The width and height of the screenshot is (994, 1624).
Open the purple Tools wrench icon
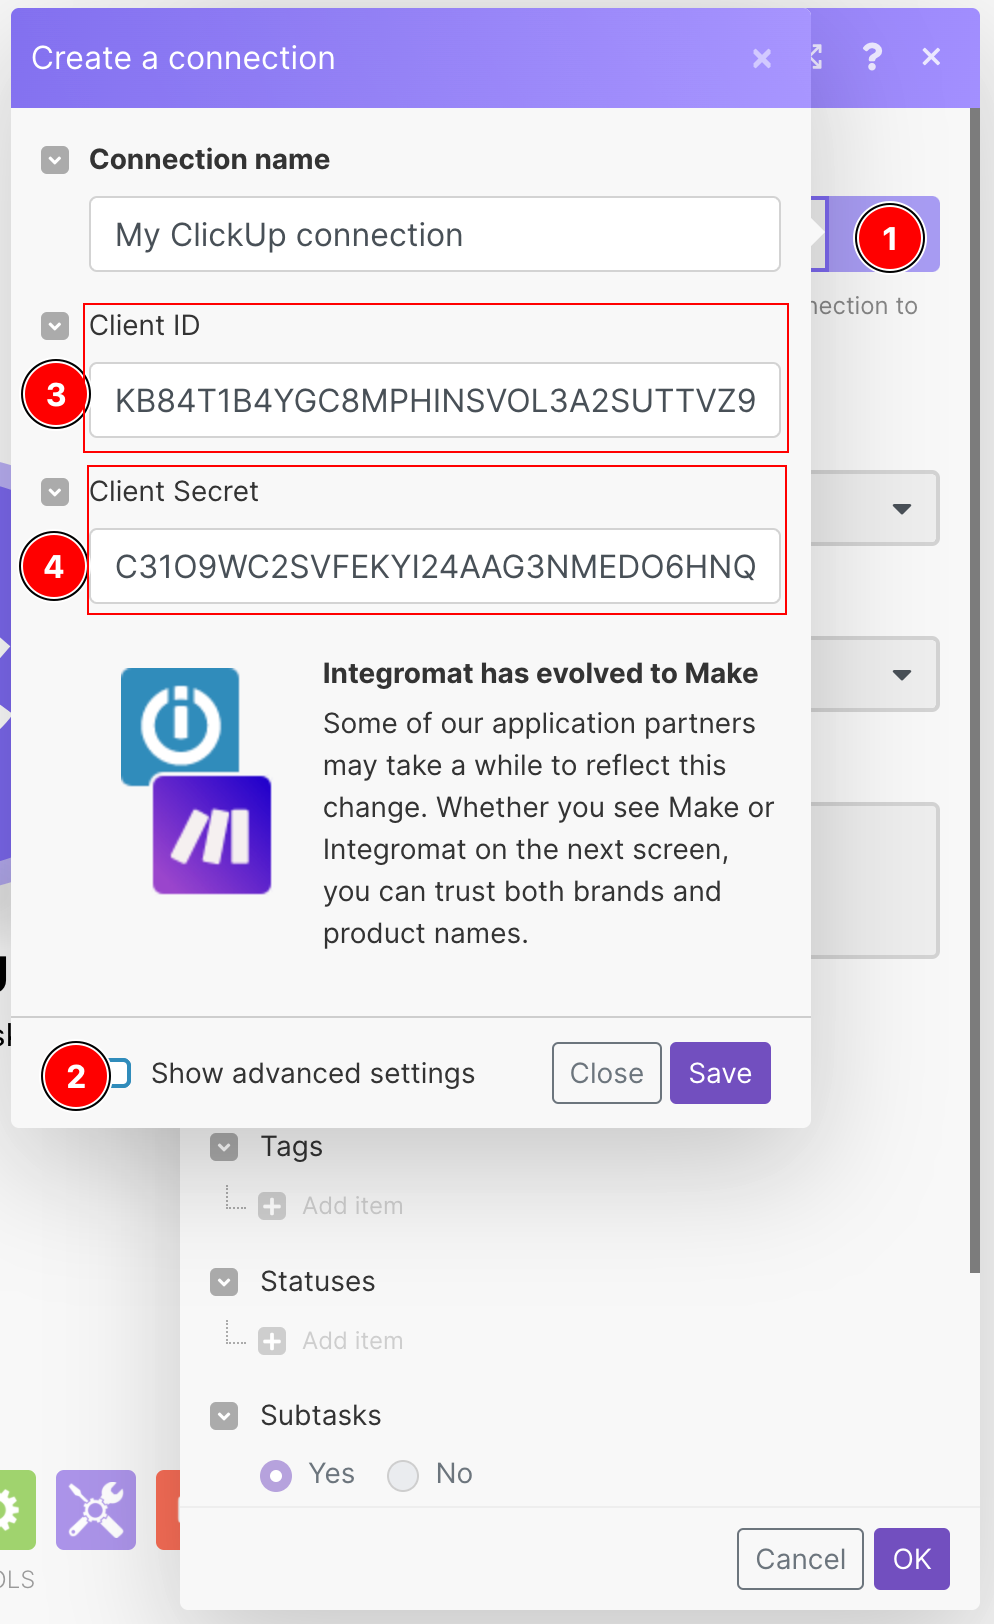[96, 1510]
